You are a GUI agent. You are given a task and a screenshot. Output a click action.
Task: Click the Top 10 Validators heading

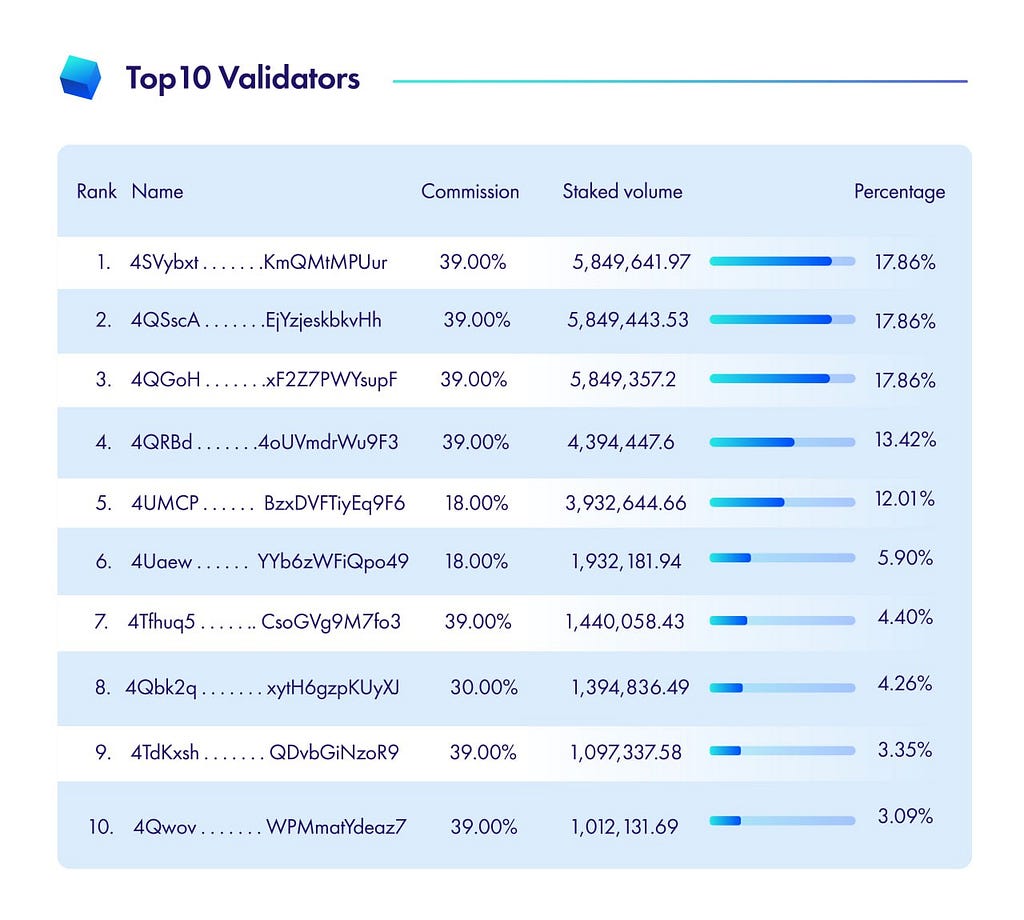(x=242, y=78)
